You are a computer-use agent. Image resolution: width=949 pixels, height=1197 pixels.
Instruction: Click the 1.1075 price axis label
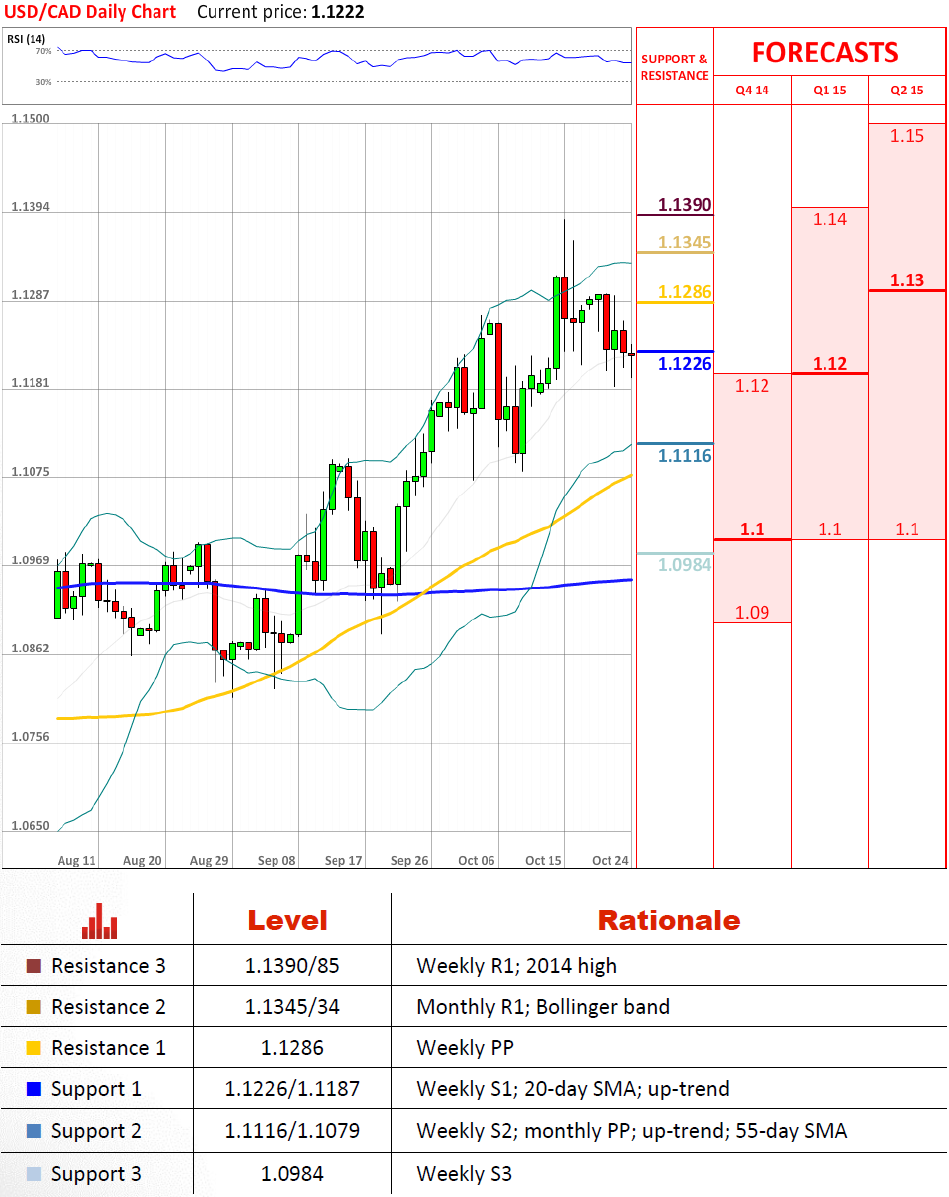pyautogui.click(x=31, y=471)
